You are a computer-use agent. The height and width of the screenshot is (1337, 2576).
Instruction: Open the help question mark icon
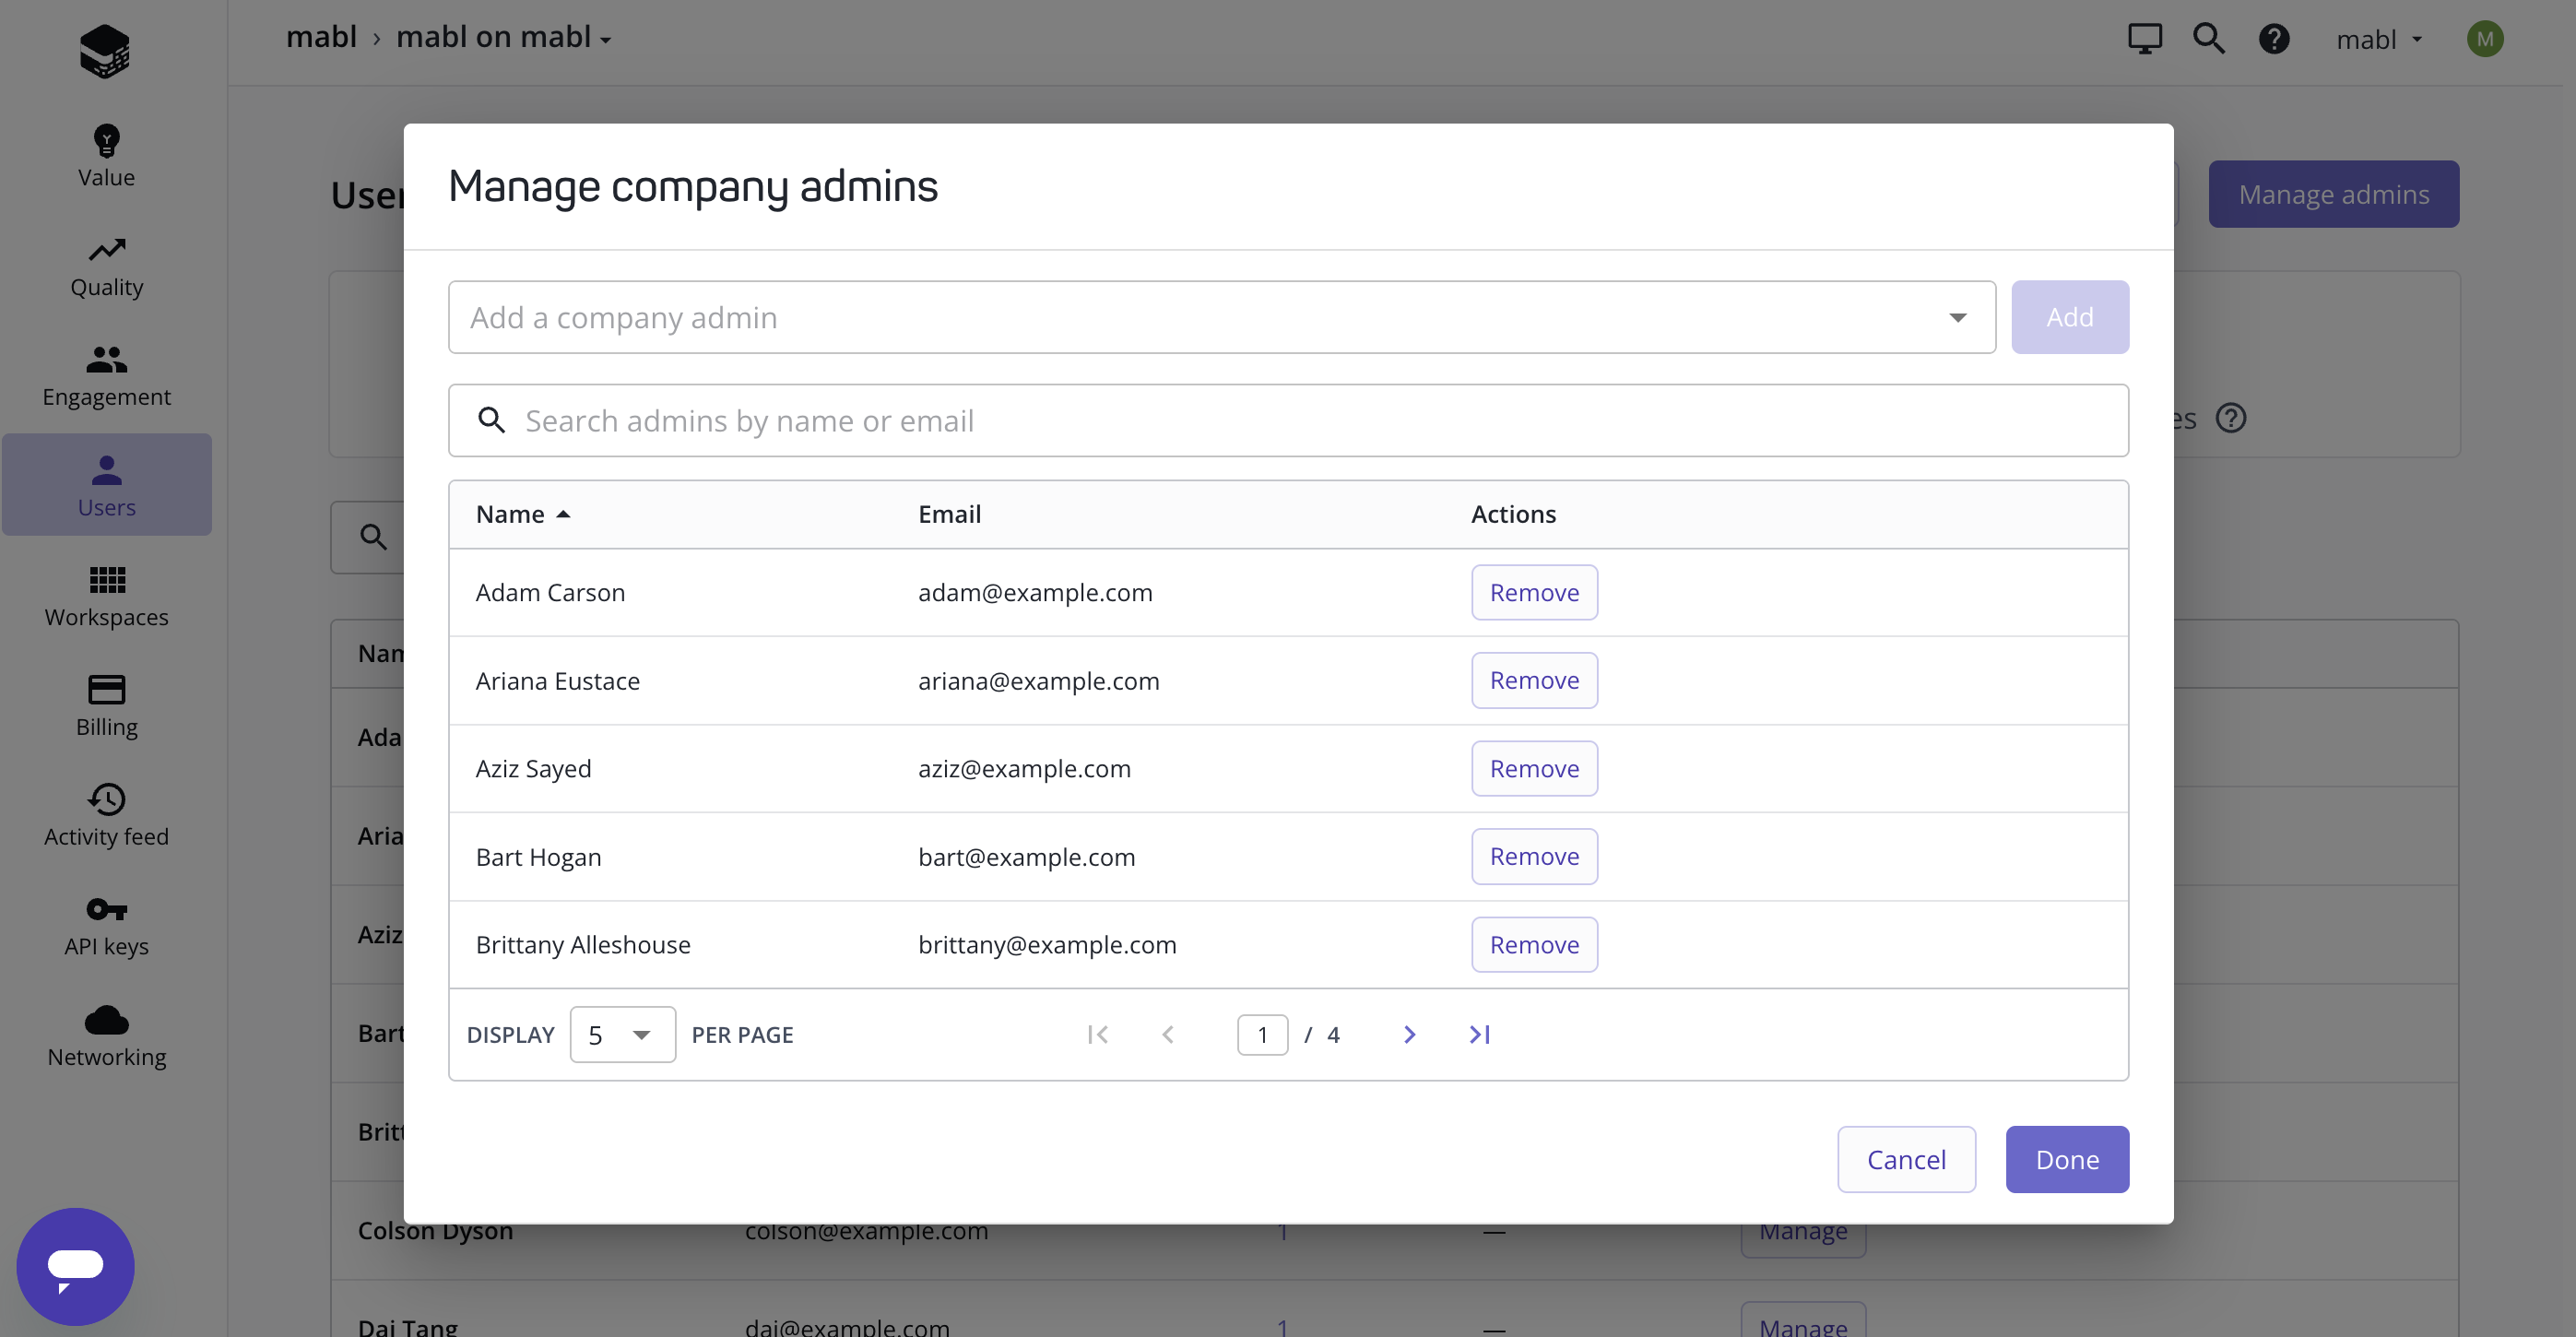point(2274,39)
